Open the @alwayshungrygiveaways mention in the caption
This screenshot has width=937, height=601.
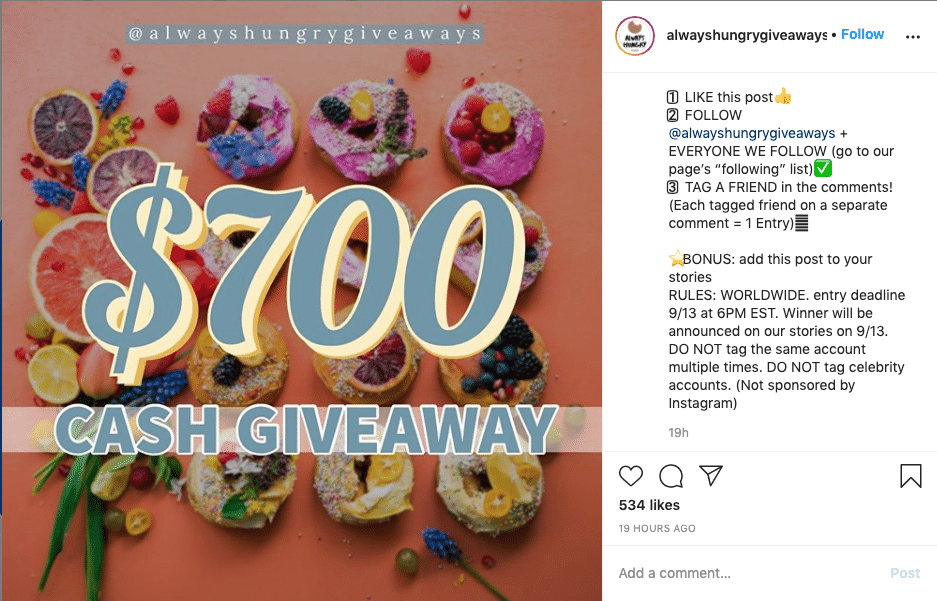click(752, 133)
